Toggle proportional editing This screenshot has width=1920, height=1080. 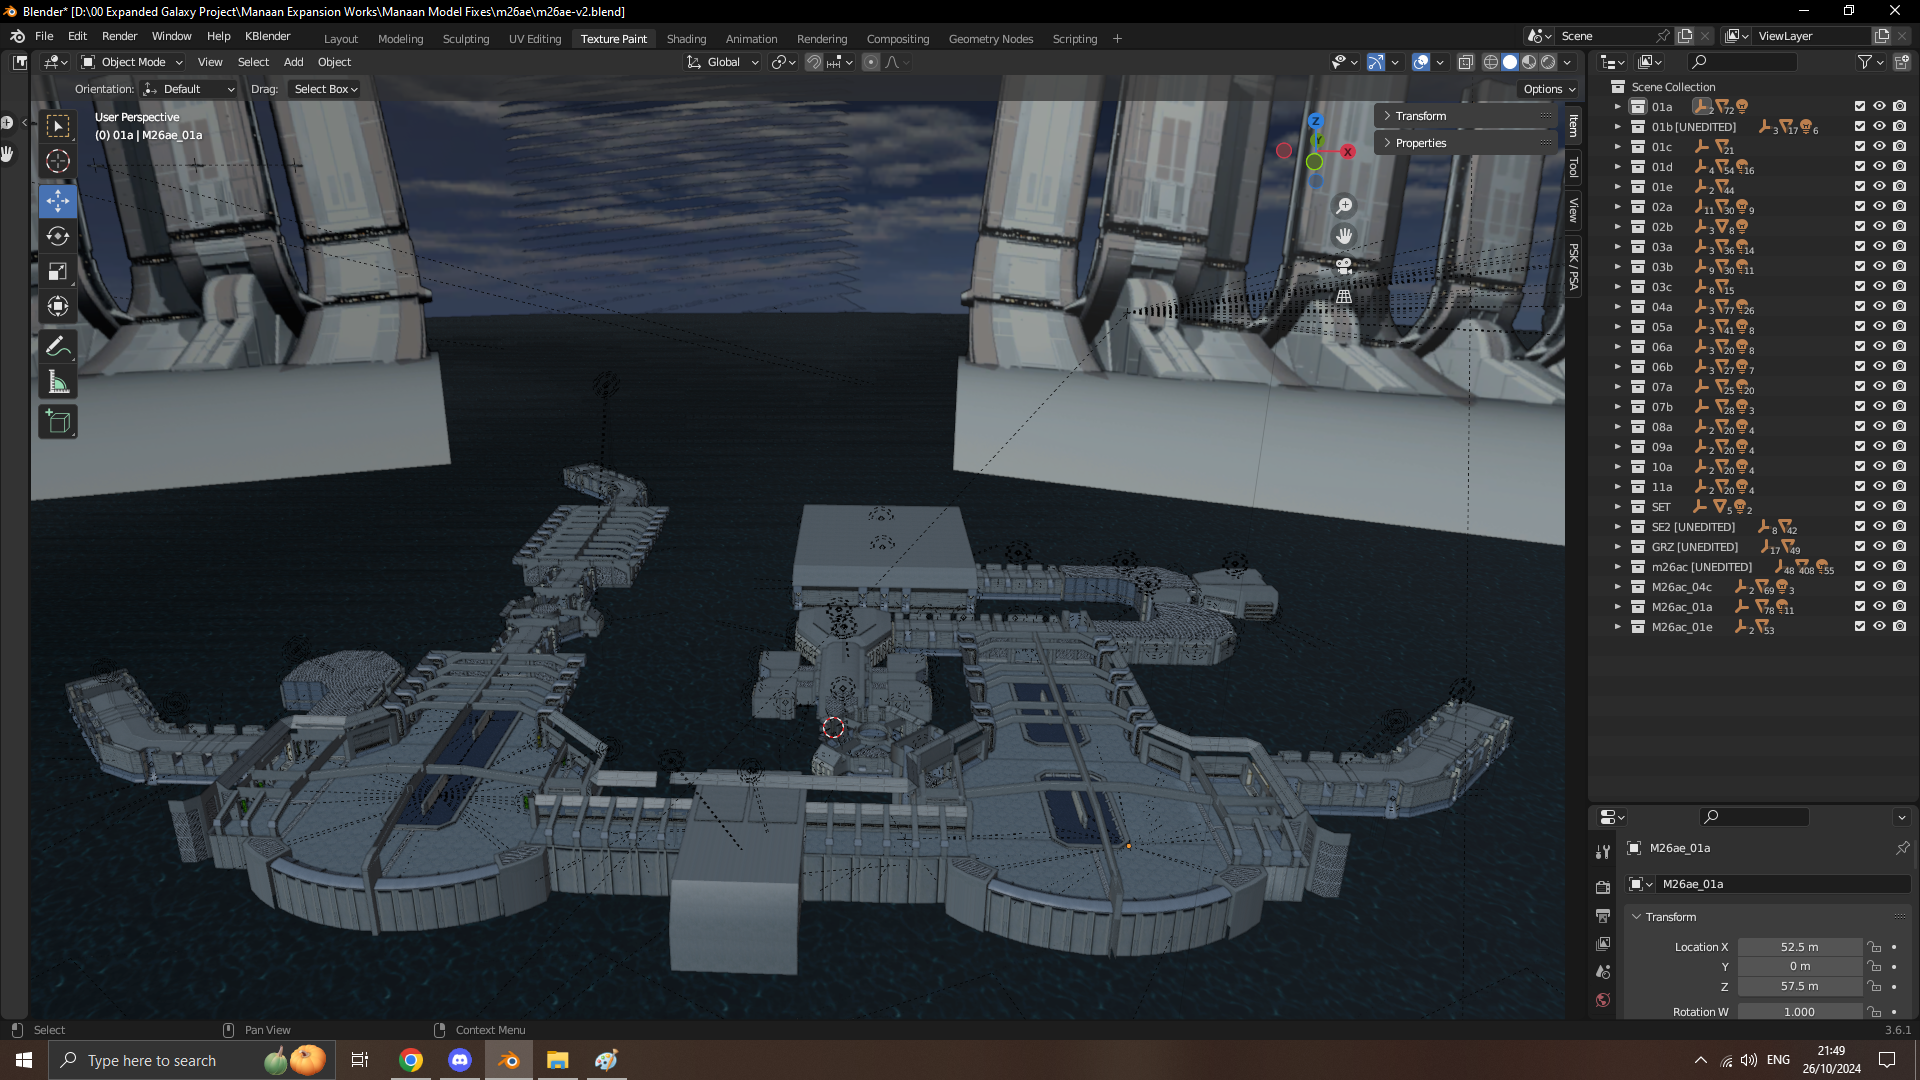pyautogui.click(x=871, y=62)
